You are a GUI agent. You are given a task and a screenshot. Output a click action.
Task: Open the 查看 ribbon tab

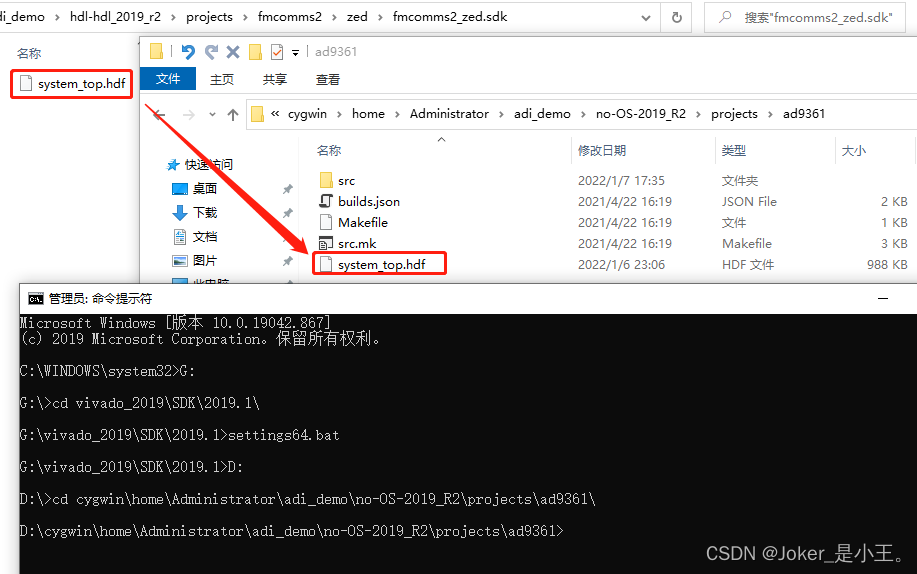click(x=328, y=80)
